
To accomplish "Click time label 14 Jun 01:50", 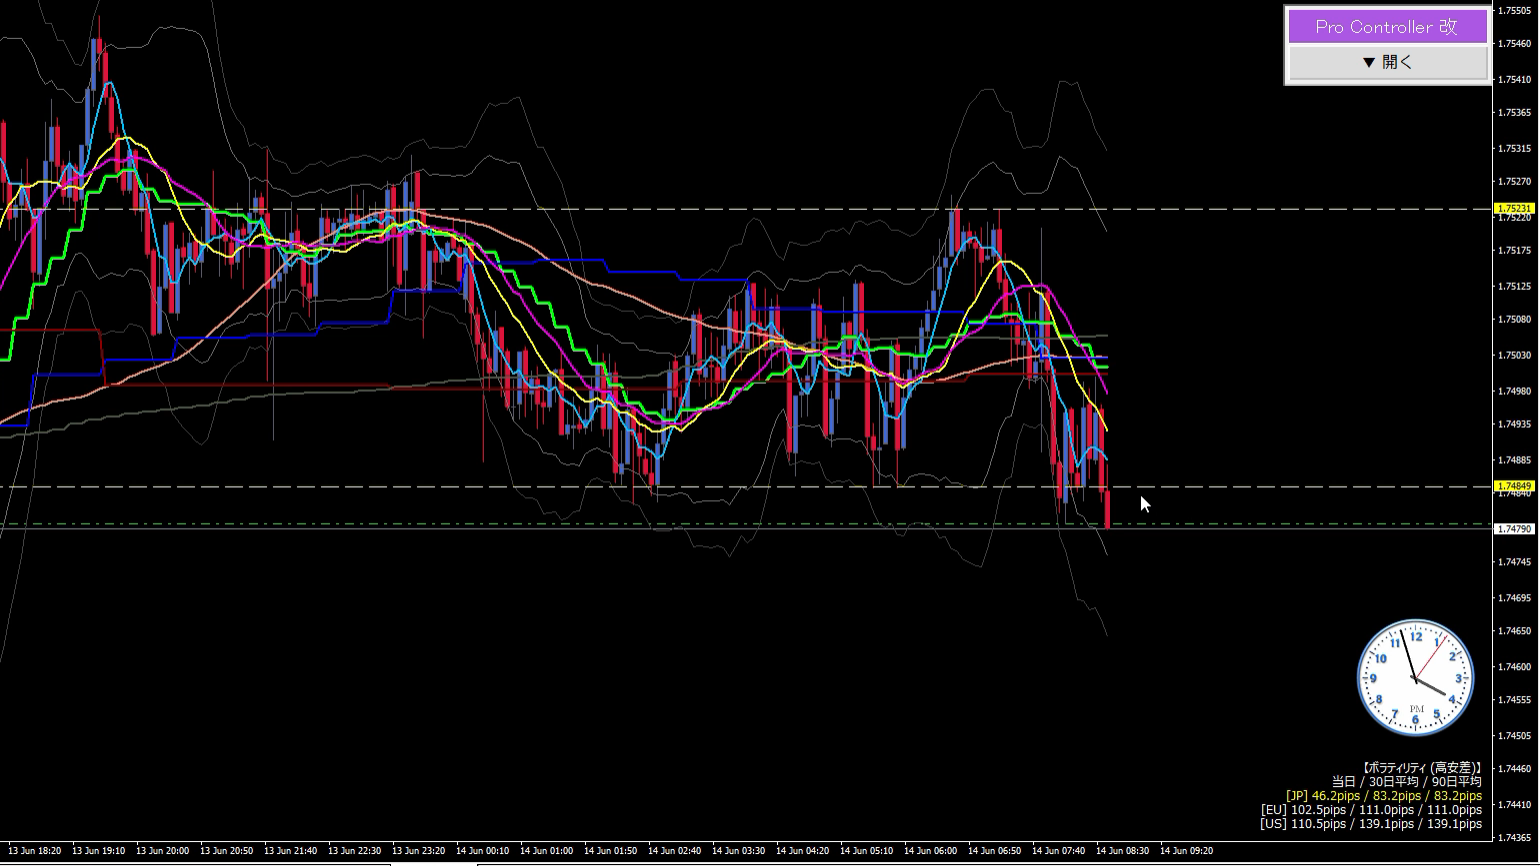I will pos(611,851).
